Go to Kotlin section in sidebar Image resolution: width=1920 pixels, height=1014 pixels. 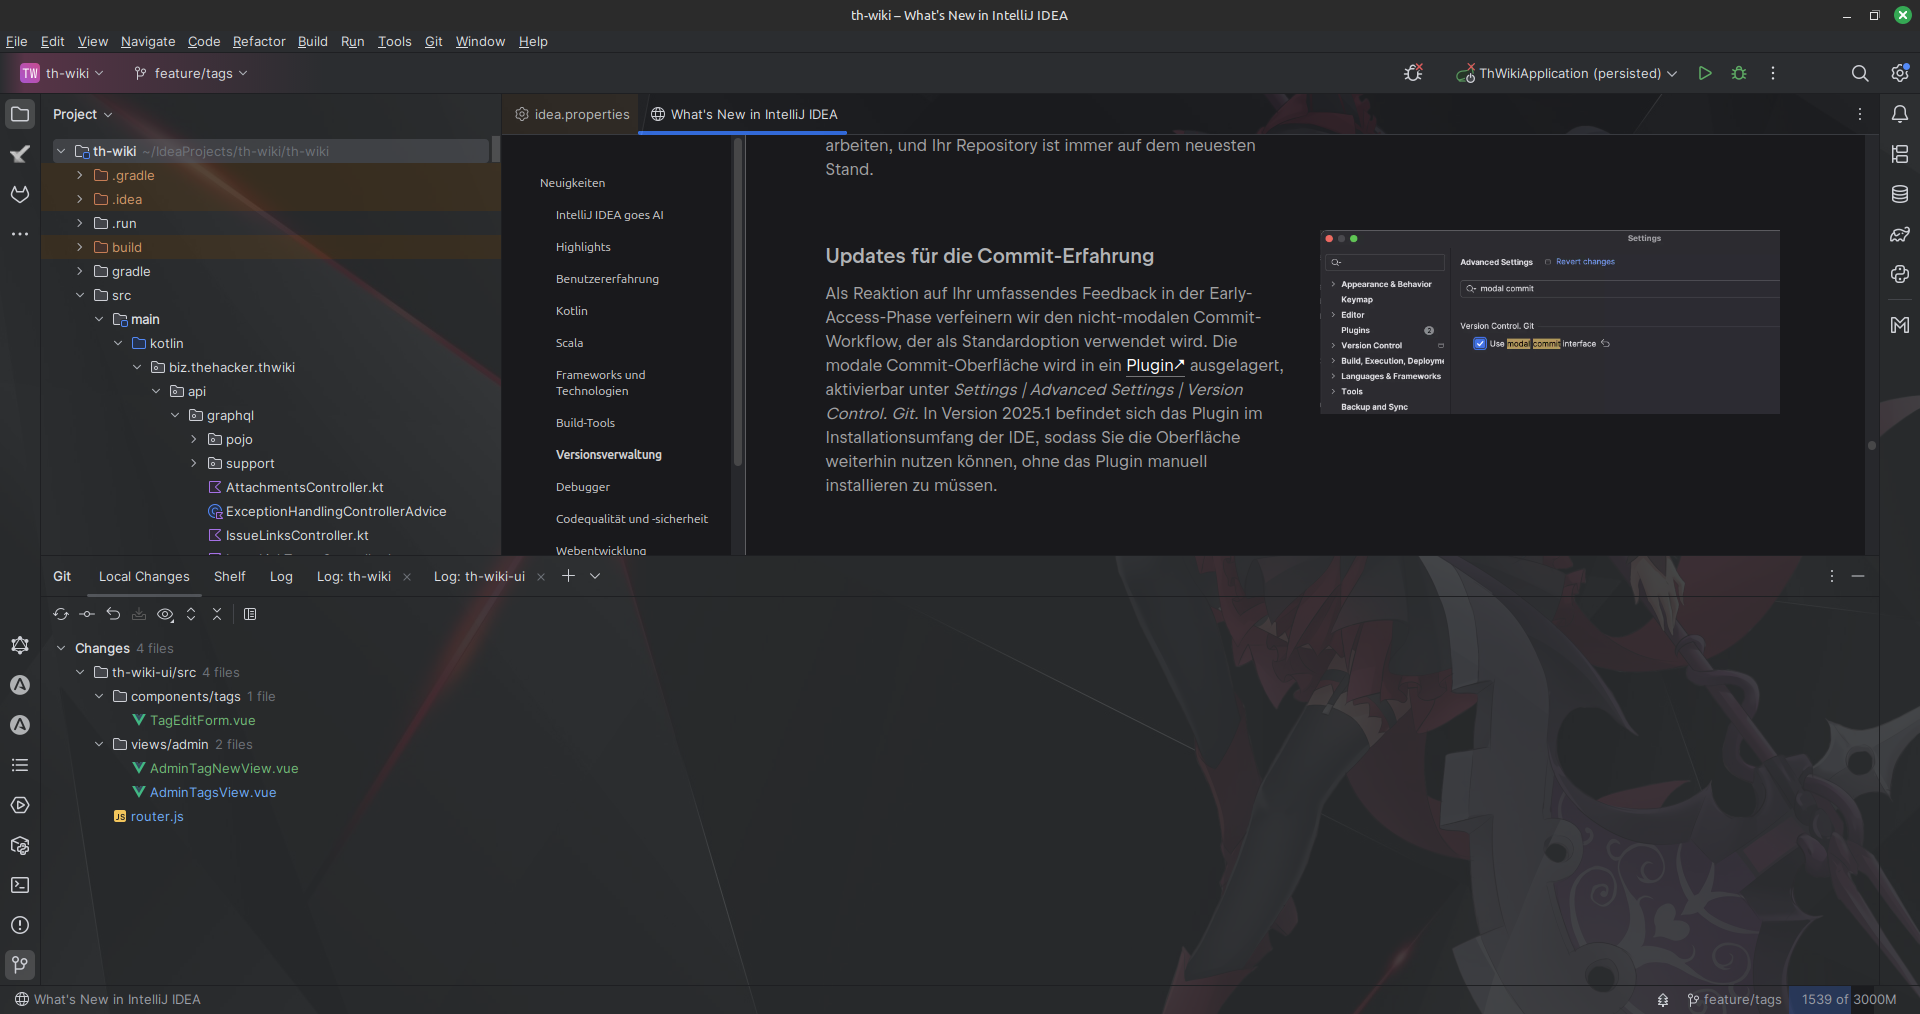(x=572, y=311)
